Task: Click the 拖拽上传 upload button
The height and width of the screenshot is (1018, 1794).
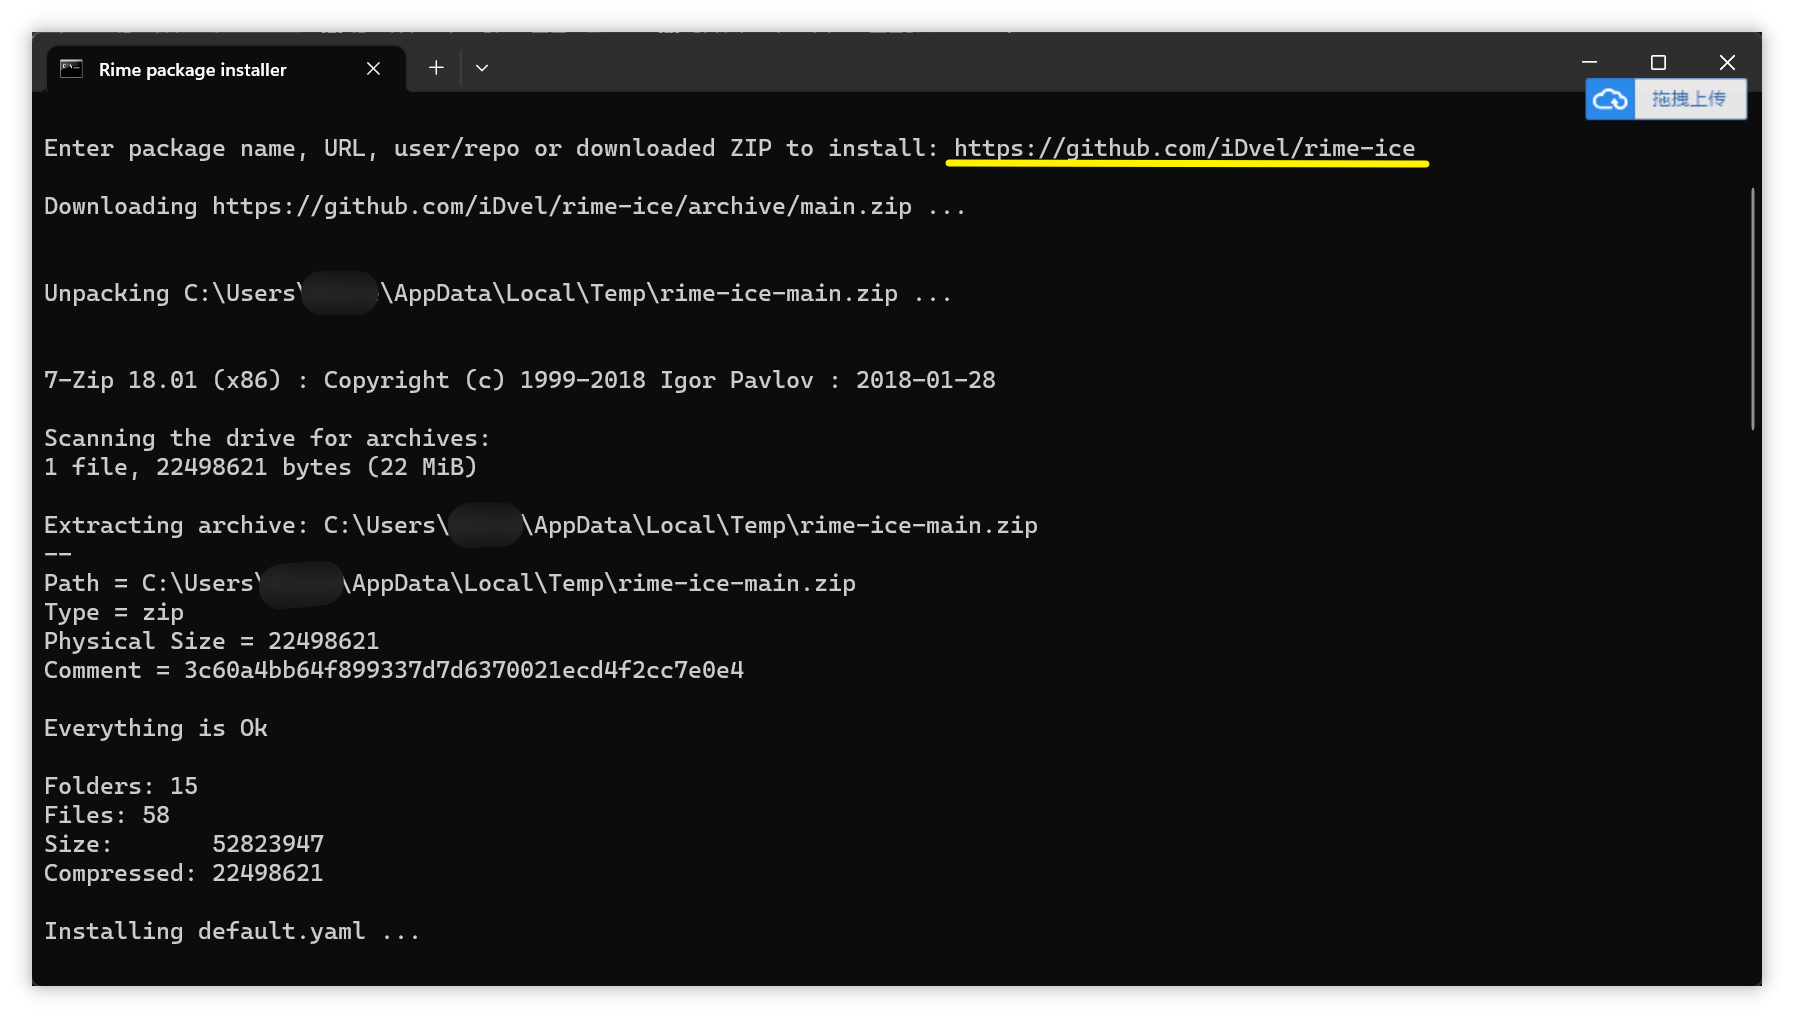Action: [1691, 99]
